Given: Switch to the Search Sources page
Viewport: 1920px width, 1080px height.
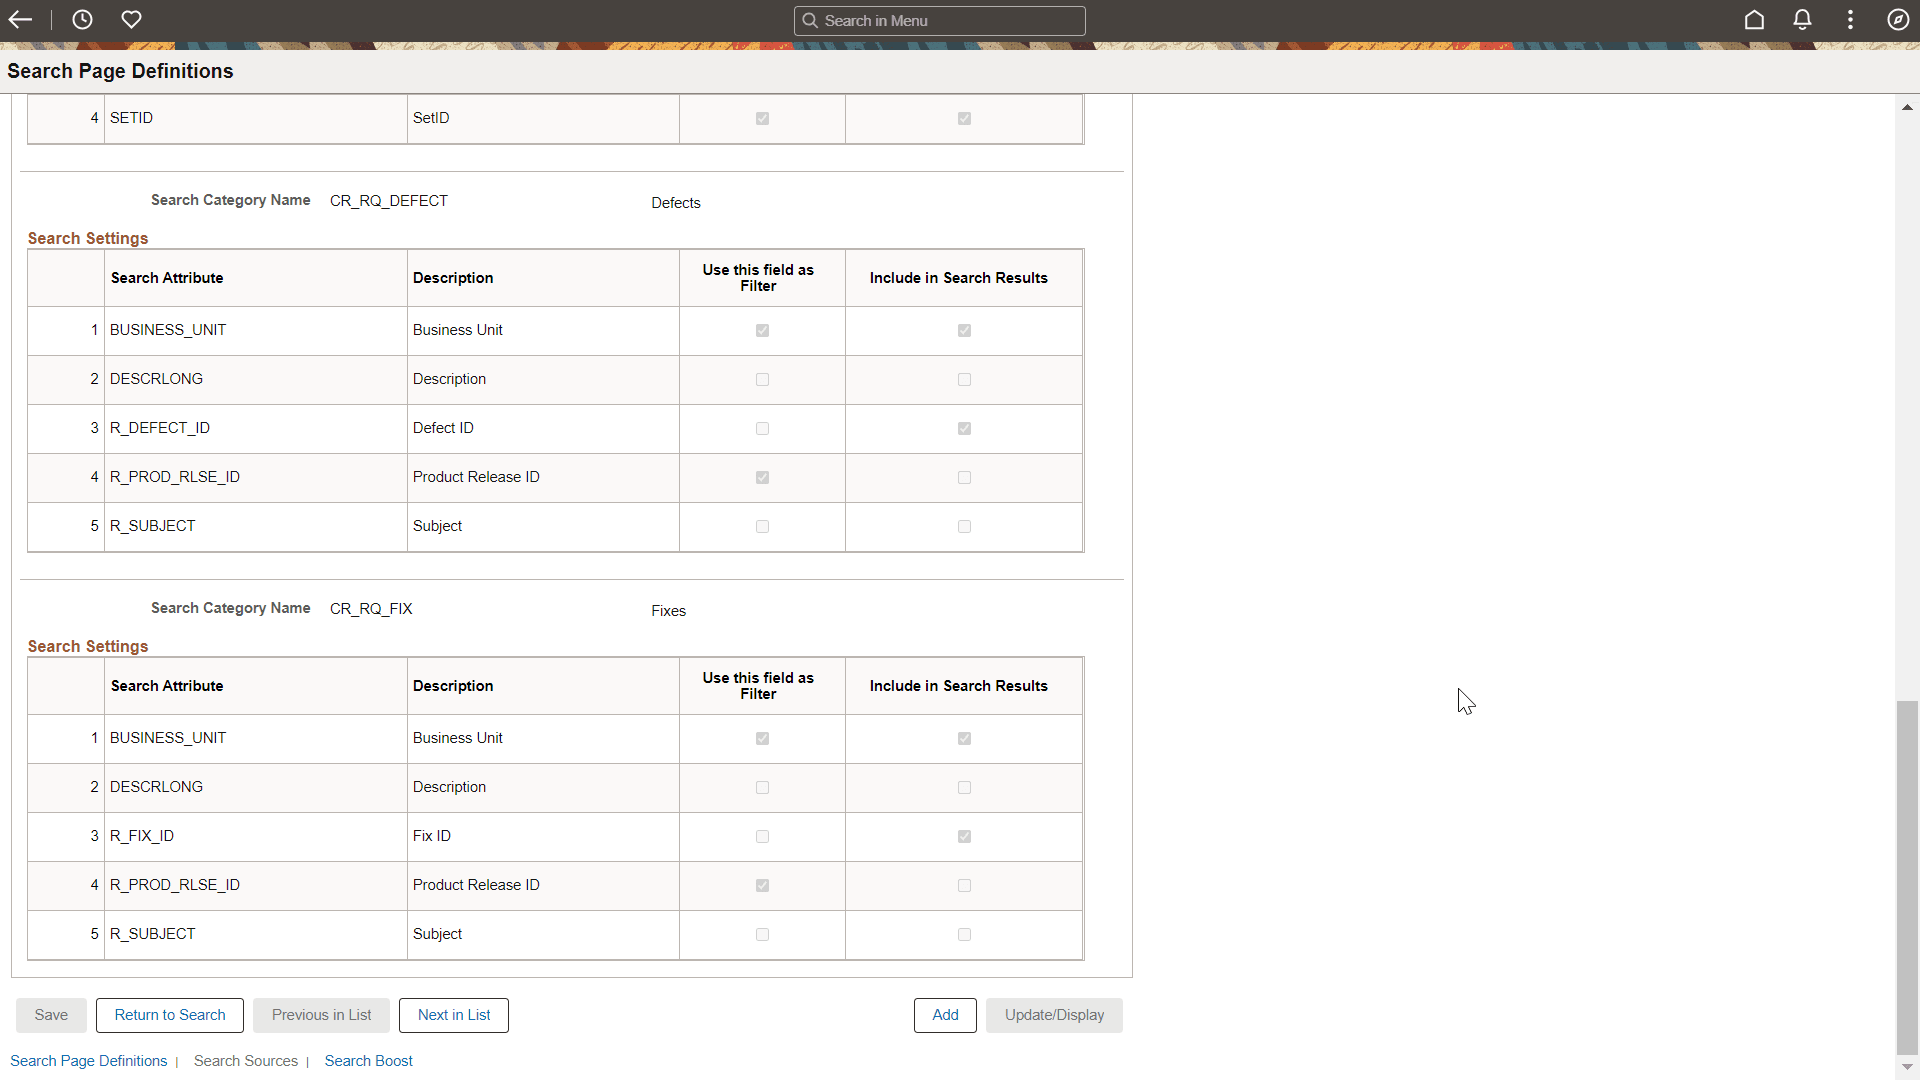Looking at the screenshot, I should tap(245, 1060).
